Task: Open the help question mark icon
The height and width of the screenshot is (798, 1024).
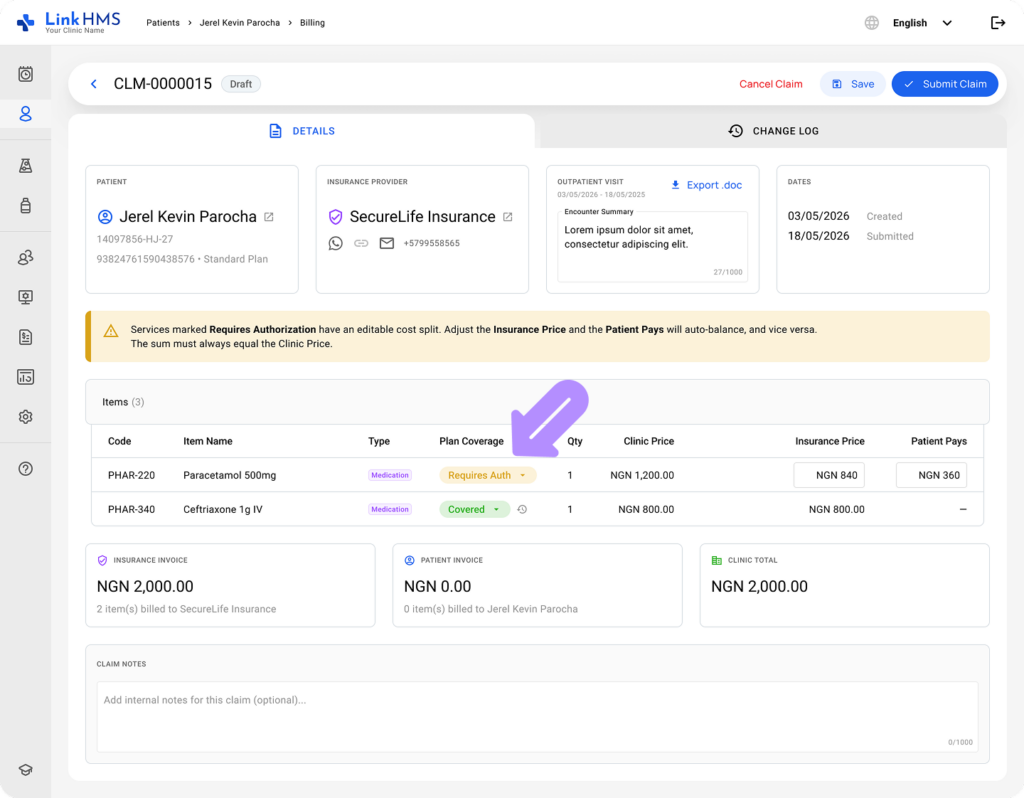Action: click(25, 469)
